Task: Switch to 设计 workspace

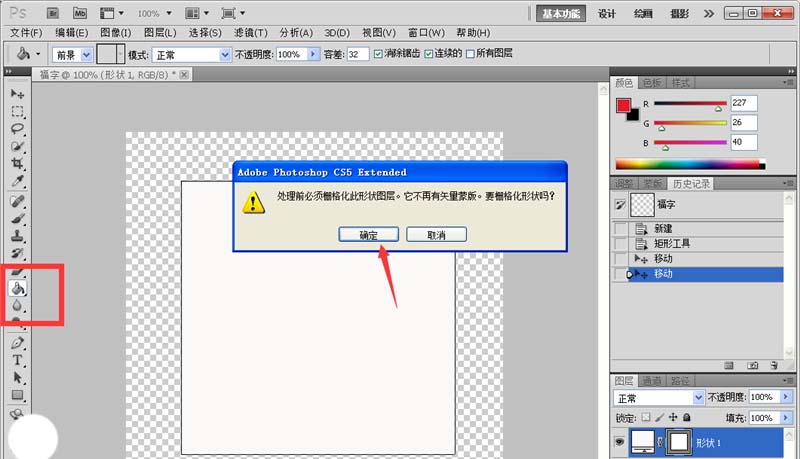Action: coord(607,14)
